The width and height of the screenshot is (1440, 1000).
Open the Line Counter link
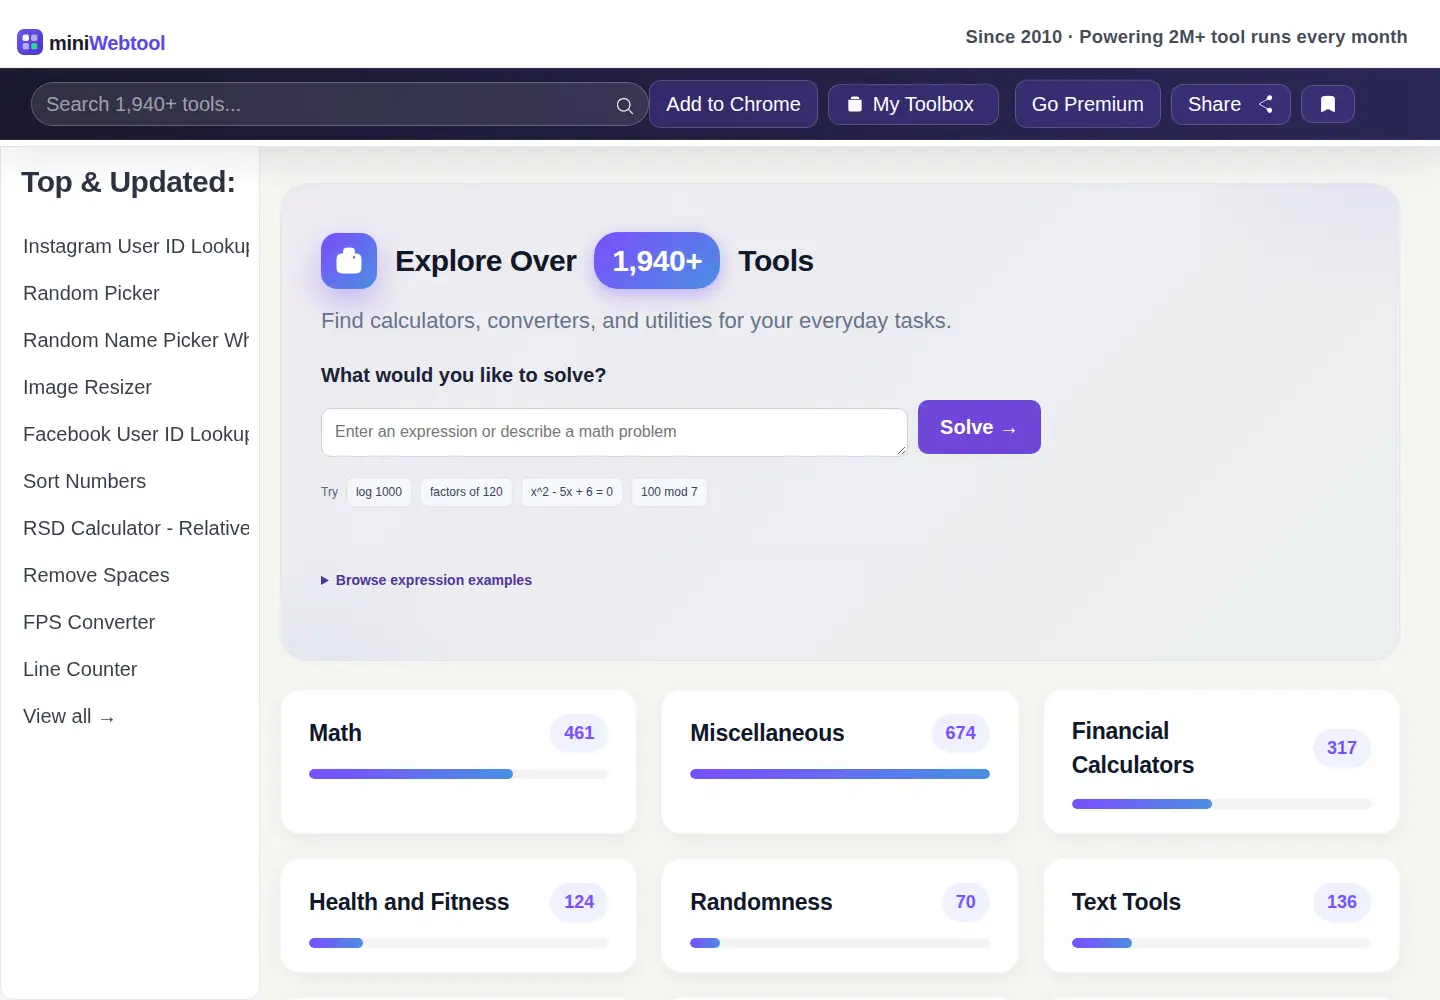point(80,669)
